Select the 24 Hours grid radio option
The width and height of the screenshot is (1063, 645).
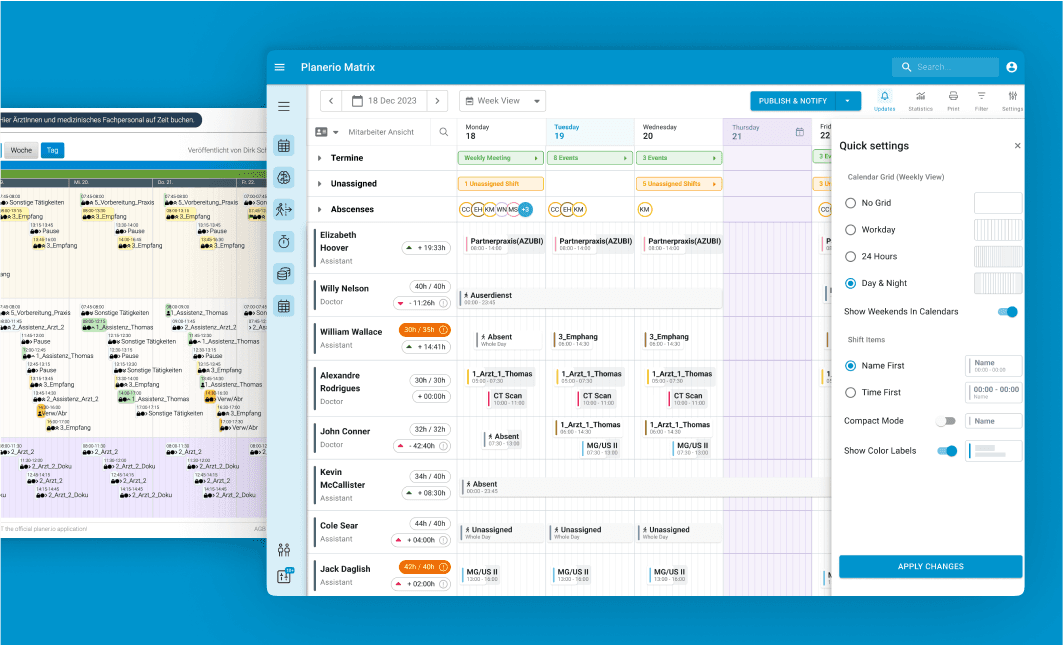850,256
